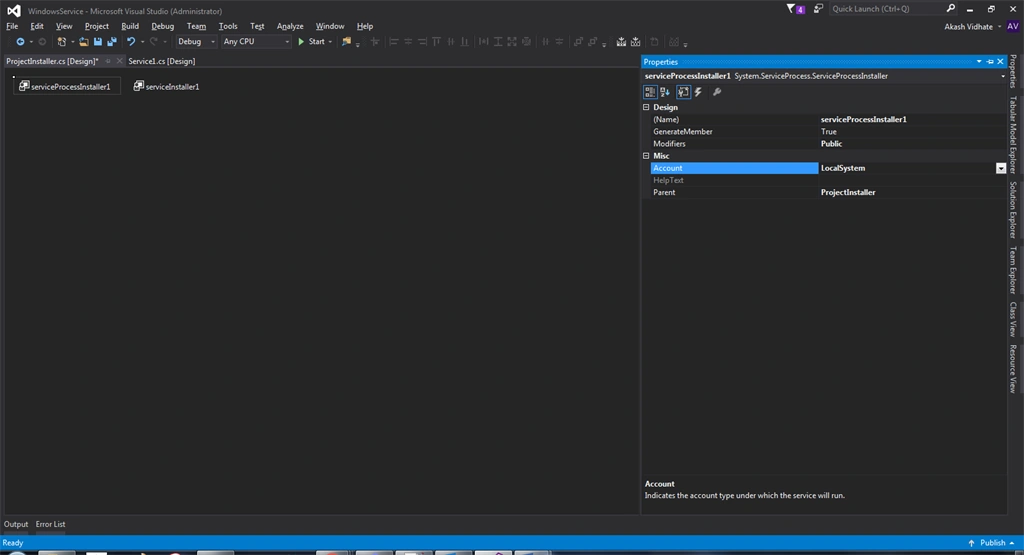The image size is (1024, 555).
Task: Select the serviceInstaller1 component
Action: 167,86
